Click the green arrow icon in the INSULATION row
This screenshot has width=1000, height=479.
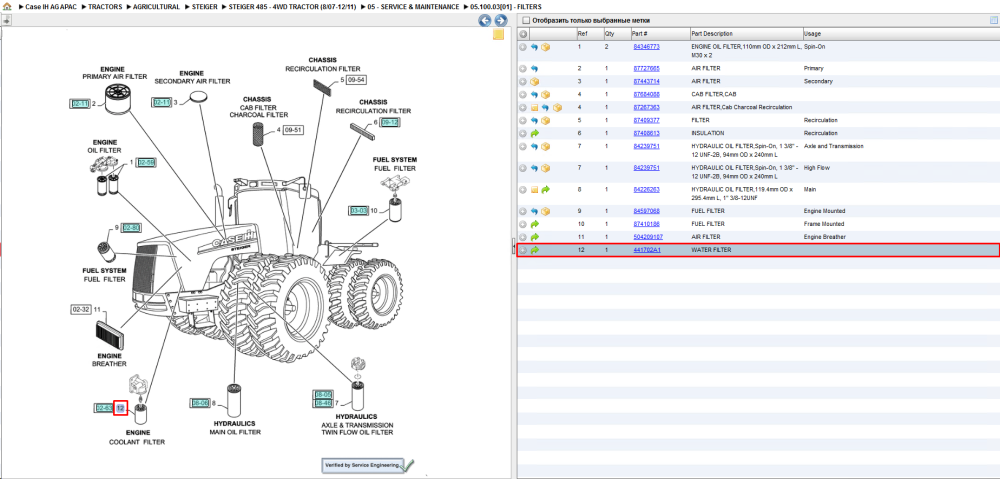534,133
